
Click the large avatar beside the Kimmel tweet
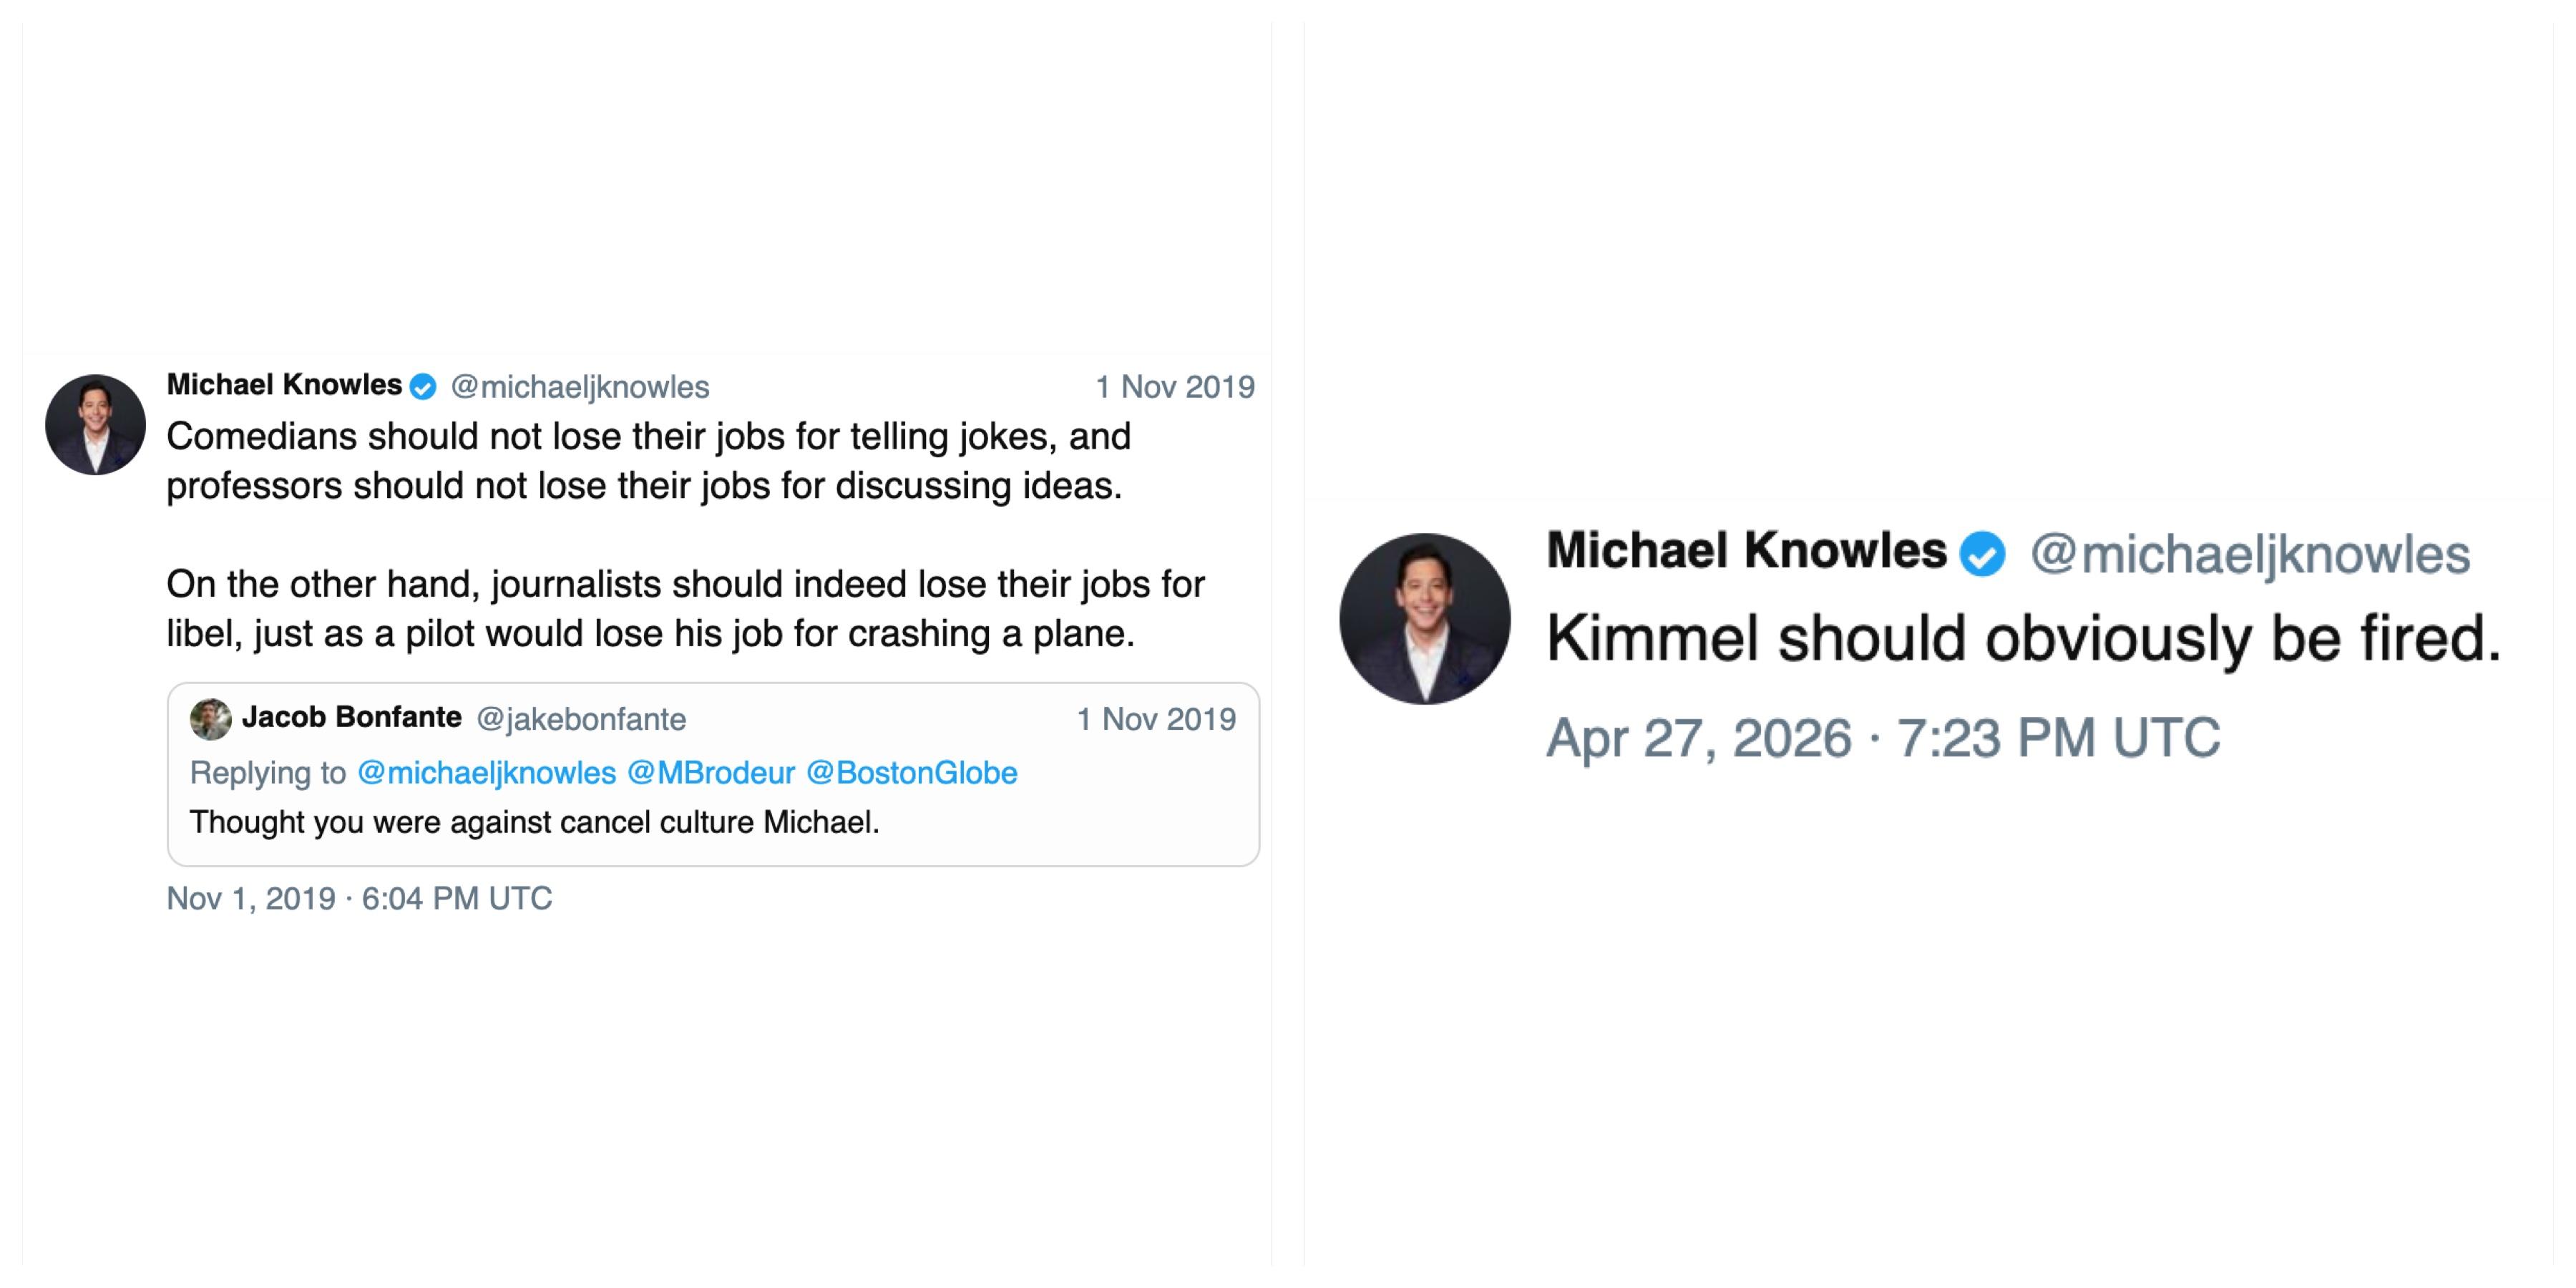pyautogui.click(x=1425, y=619)
